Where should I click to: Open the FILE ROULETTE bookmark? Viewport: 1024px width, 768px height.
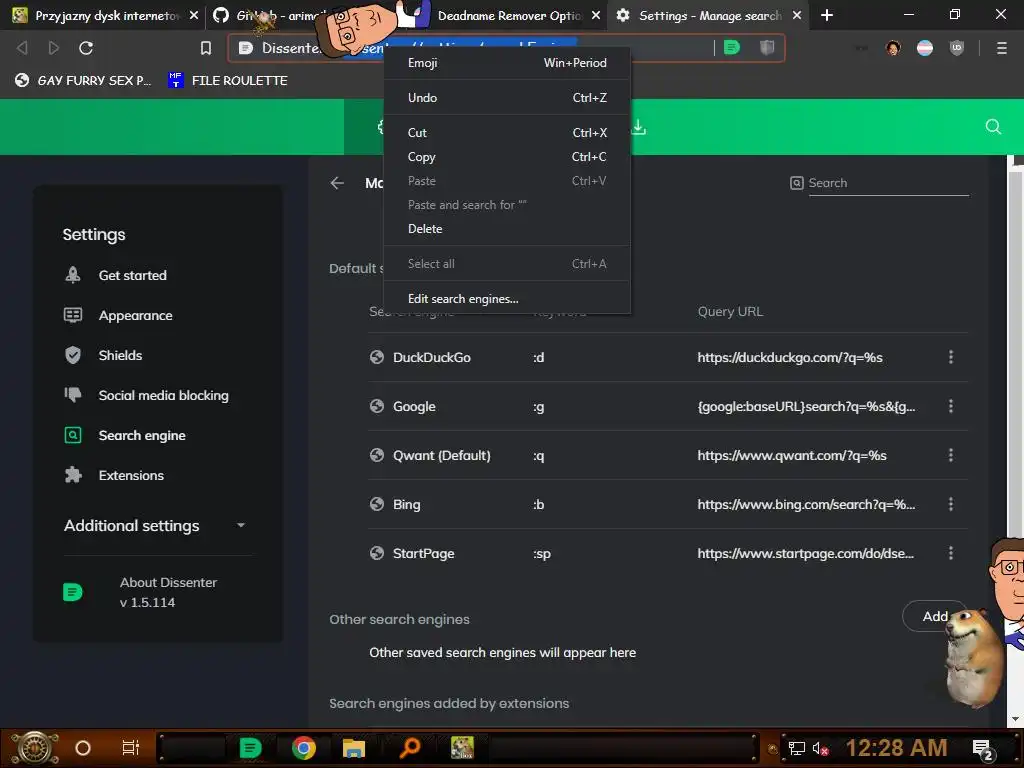click(x=228, y=80)
